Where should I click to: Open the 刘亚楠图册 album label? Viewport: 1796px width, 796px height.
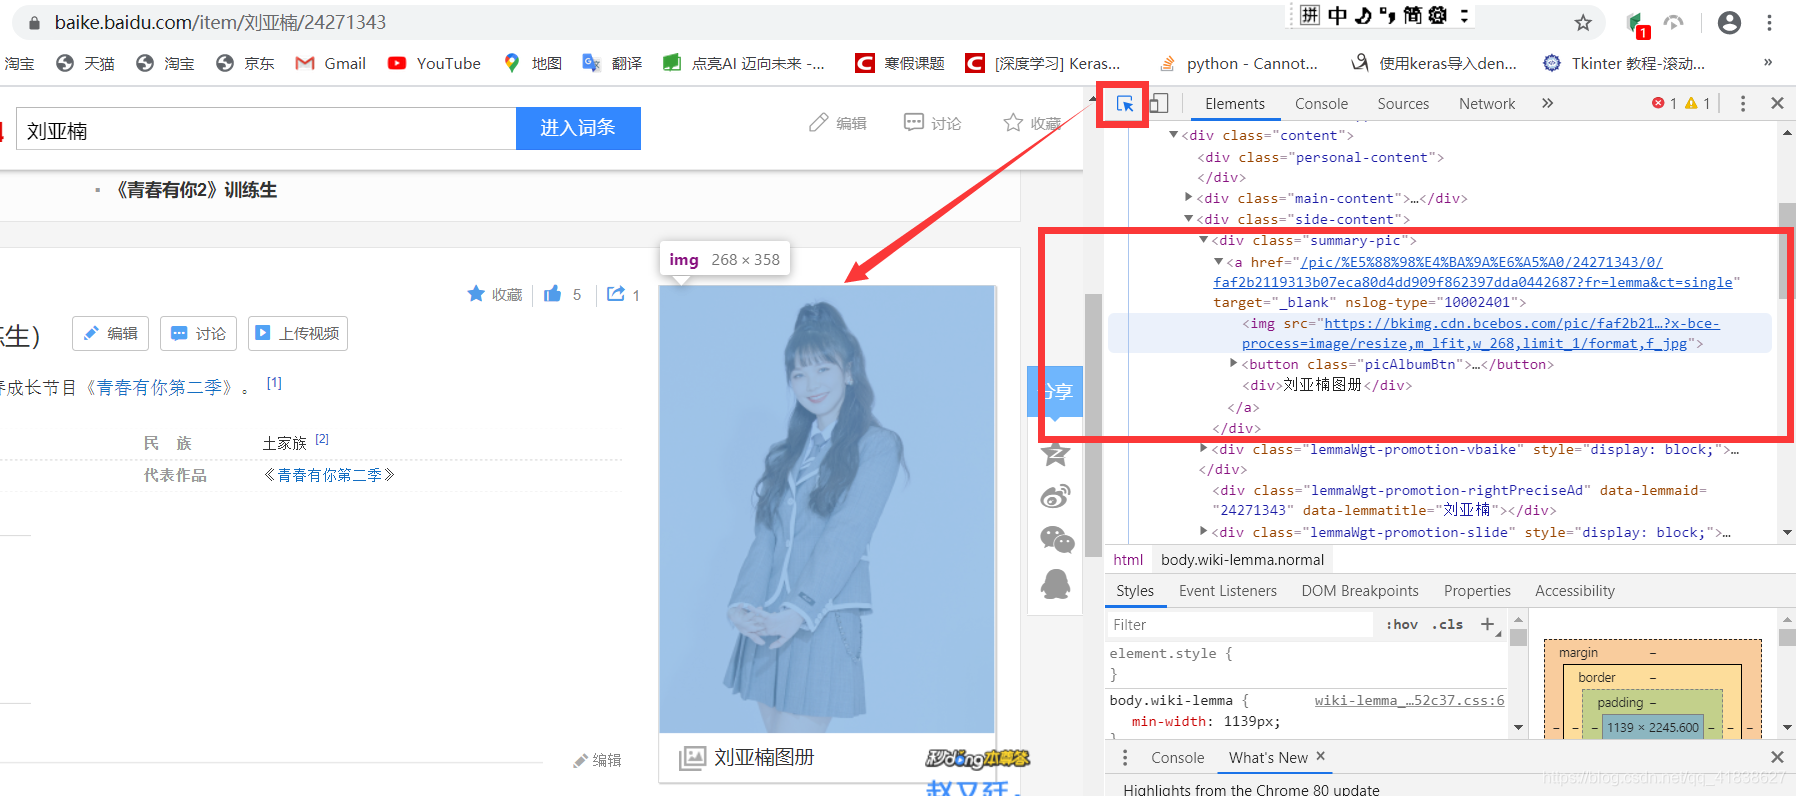click(x=764, y=757)
